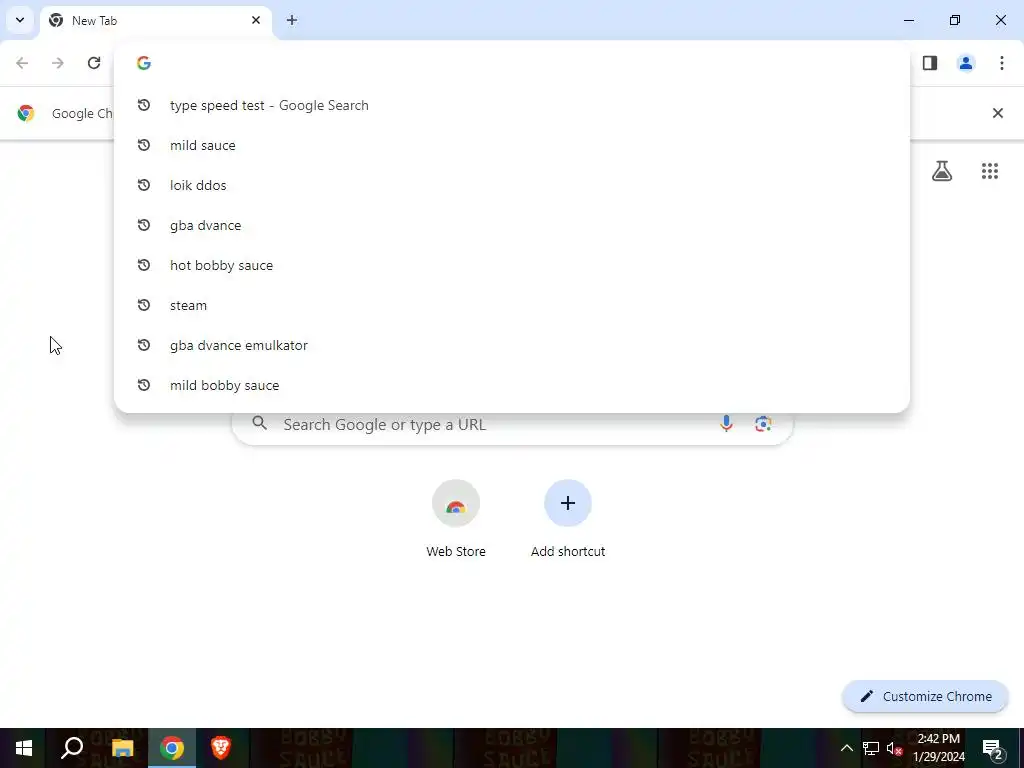Open the tab search dropdown arrow
The image size is (1024, 768).
click(x=20, y=20)
